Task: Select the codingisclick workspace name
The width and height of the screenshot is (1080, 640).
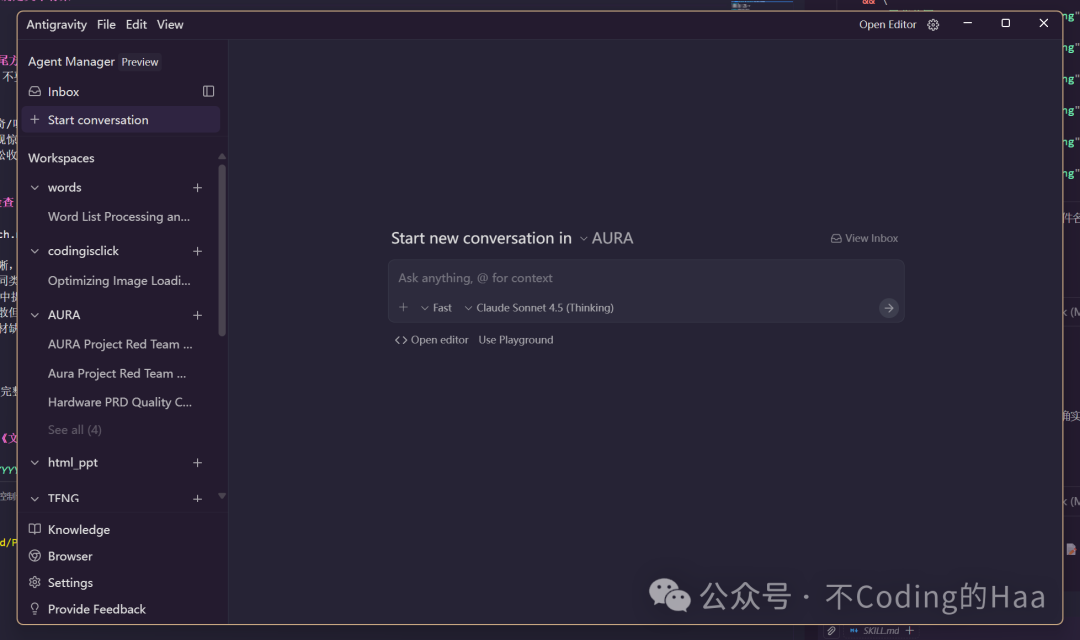Action: point(83,251)
